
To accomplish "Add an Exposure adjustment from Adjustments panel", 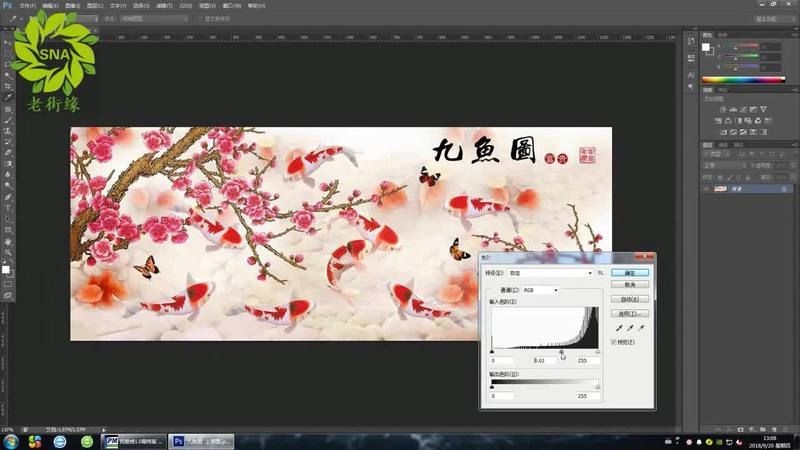I will click(x=754, y=109).
